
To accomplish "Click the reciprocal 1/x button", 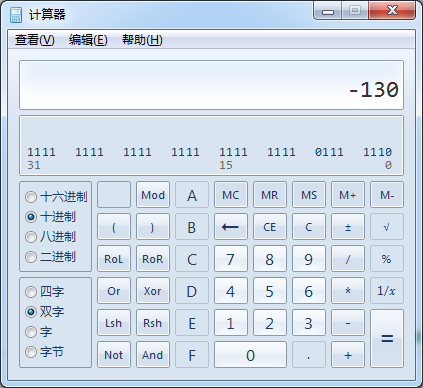I will (x=387, y=291).
